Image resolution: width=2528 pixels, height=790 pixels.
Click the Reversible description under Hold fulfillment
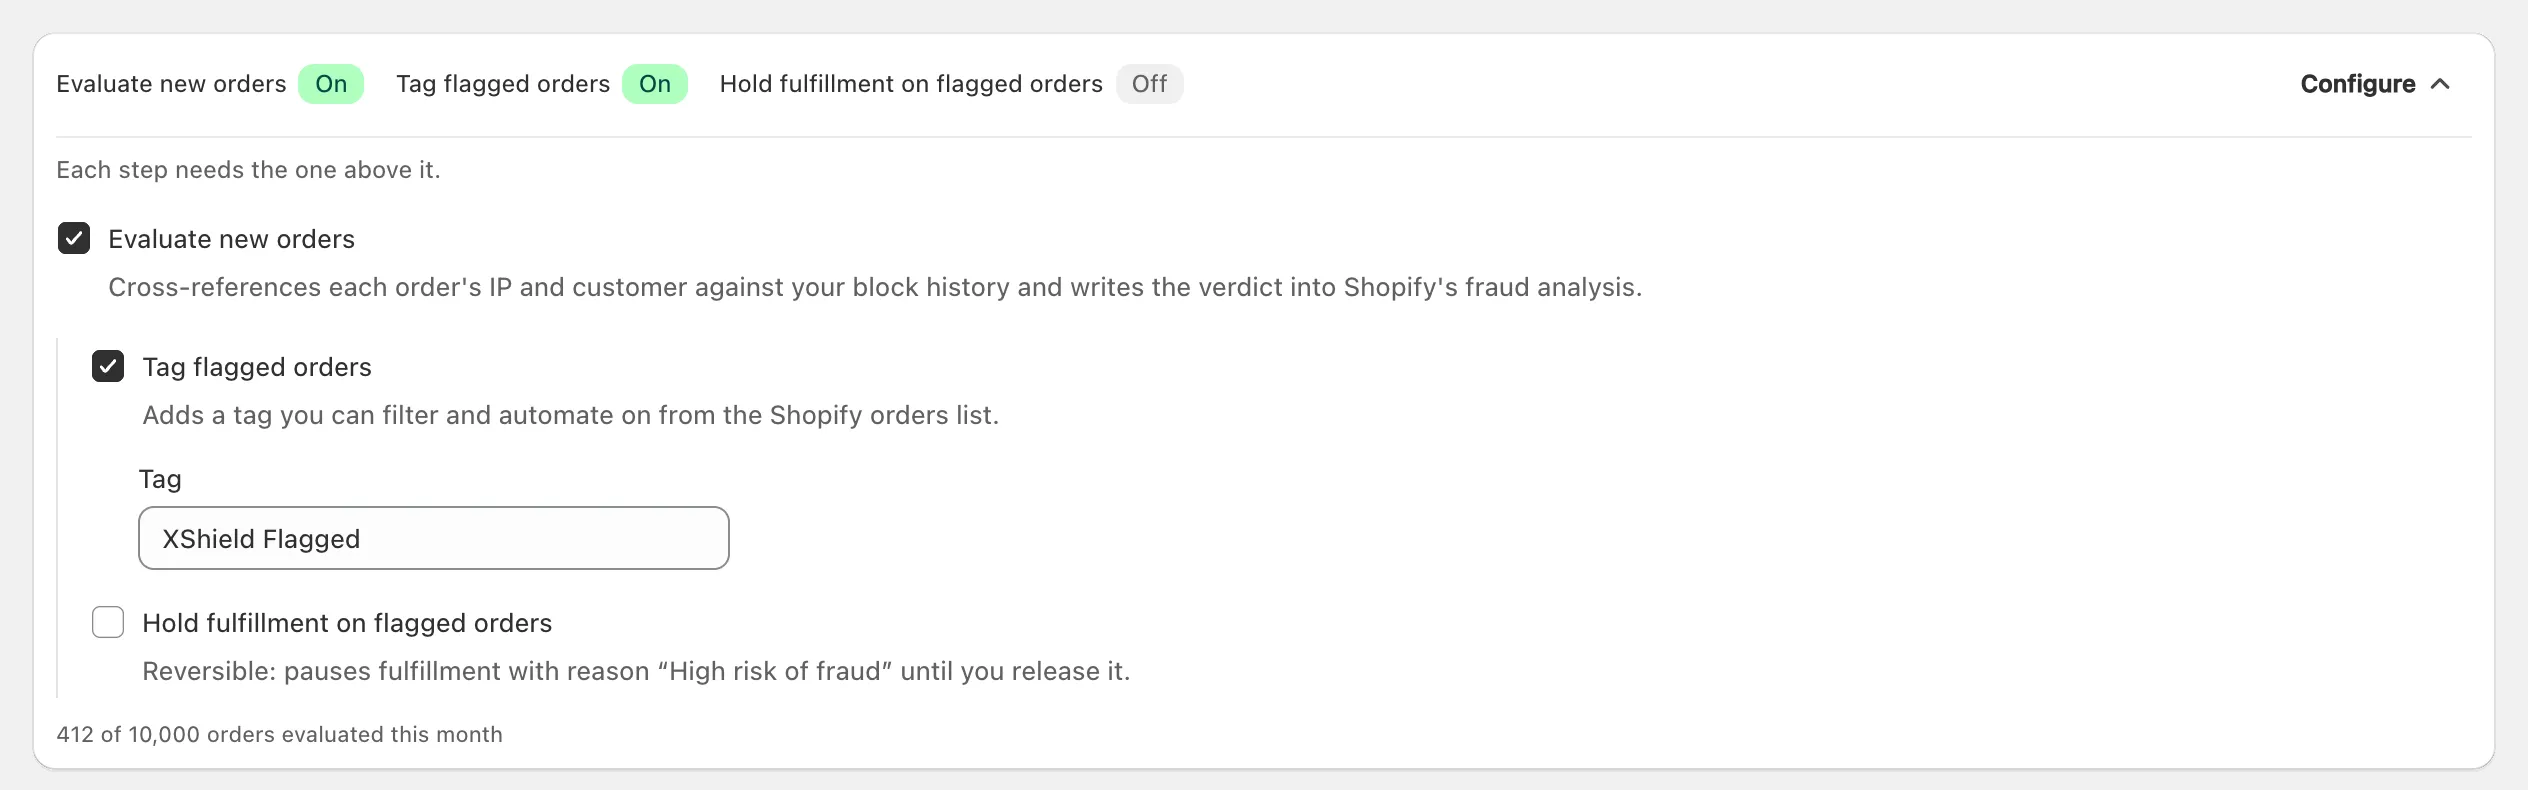(x=636, y=671)
